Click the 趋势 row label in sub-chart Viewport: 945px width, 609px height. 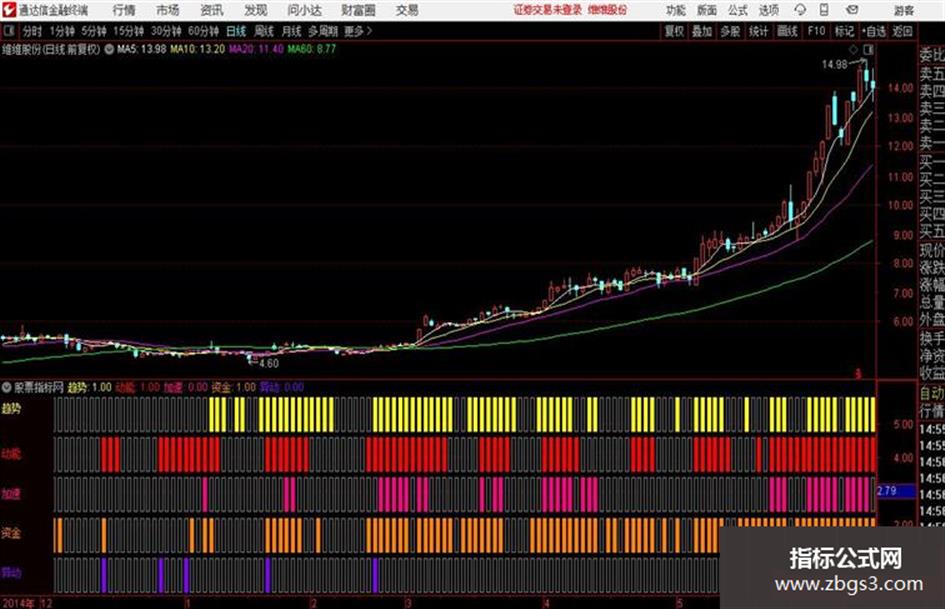coord(11,409)
